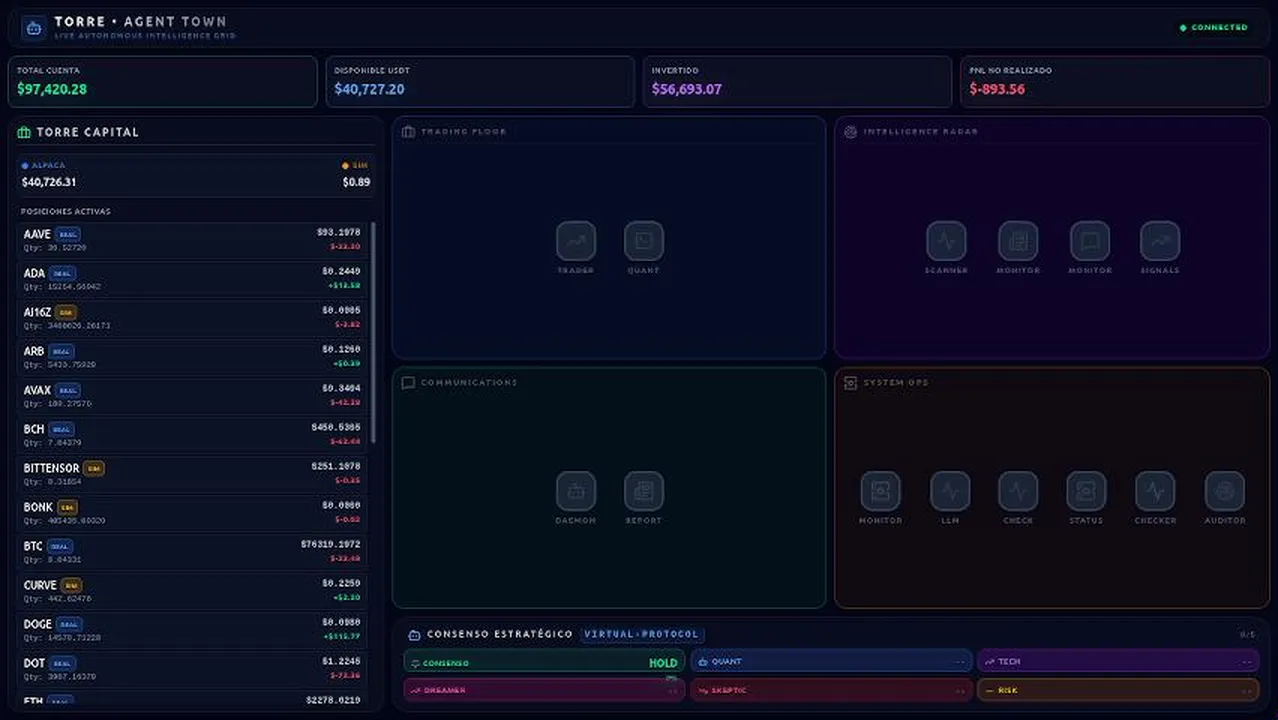Click the System Ops panel icon
Image resolution: width=1278 pixels, height=720 pixels.
coord(851,383)
